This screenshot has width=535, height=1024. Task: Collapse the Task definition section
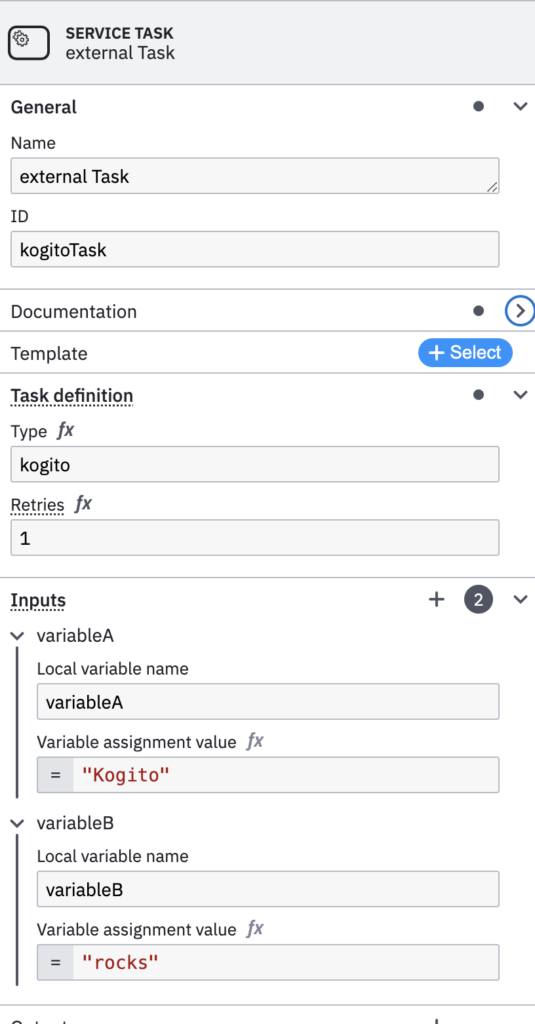(x=520, y=394)
